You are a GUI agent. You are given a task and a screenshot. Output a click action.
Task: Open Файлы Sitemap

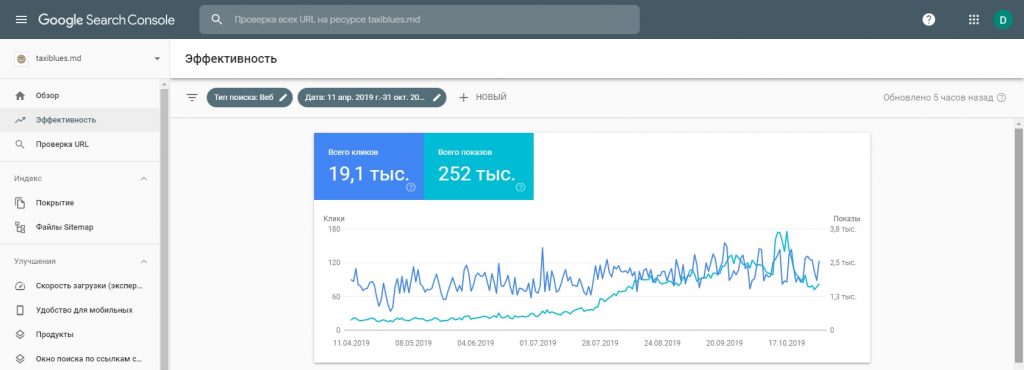tap(80, 227)
